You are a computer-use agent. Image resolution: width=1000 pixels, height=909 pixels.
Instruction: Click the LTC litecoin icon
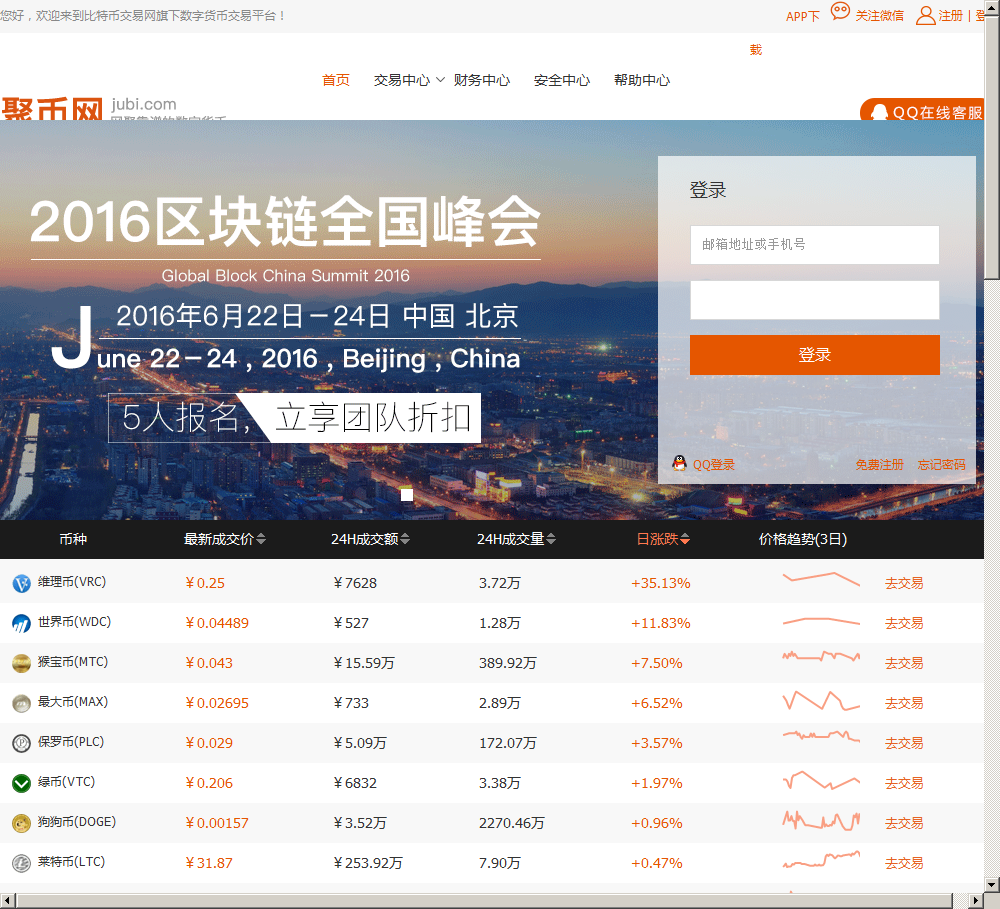(22, 863)
